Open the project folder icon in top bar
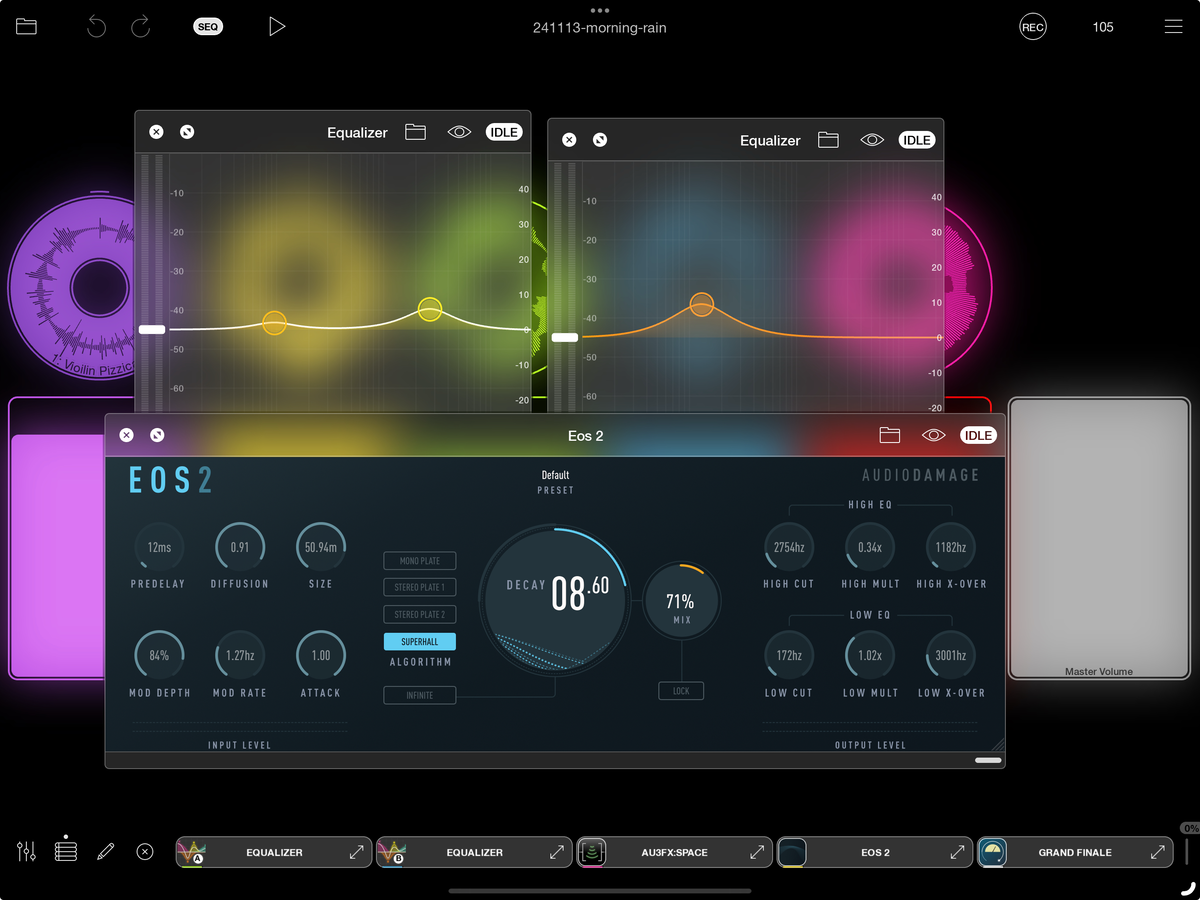This screenshot has width=1200, height=900. click(26, 27)
